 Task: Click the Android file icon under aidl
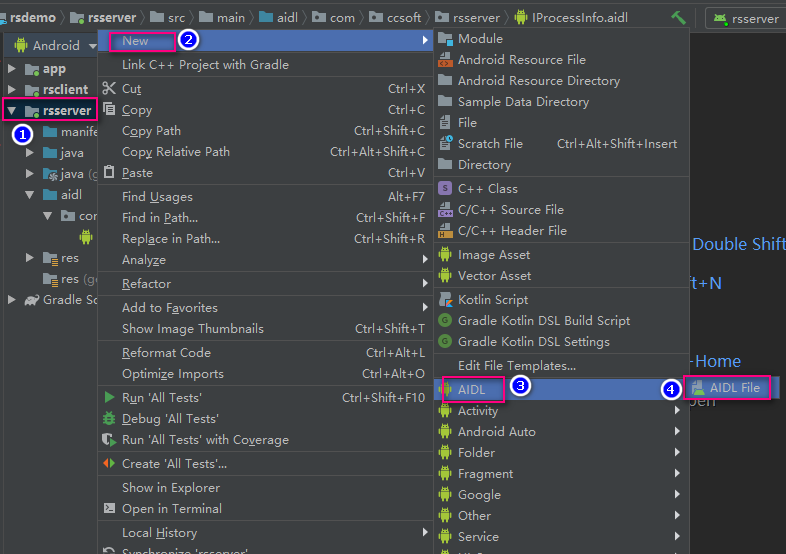click(86, 237)
